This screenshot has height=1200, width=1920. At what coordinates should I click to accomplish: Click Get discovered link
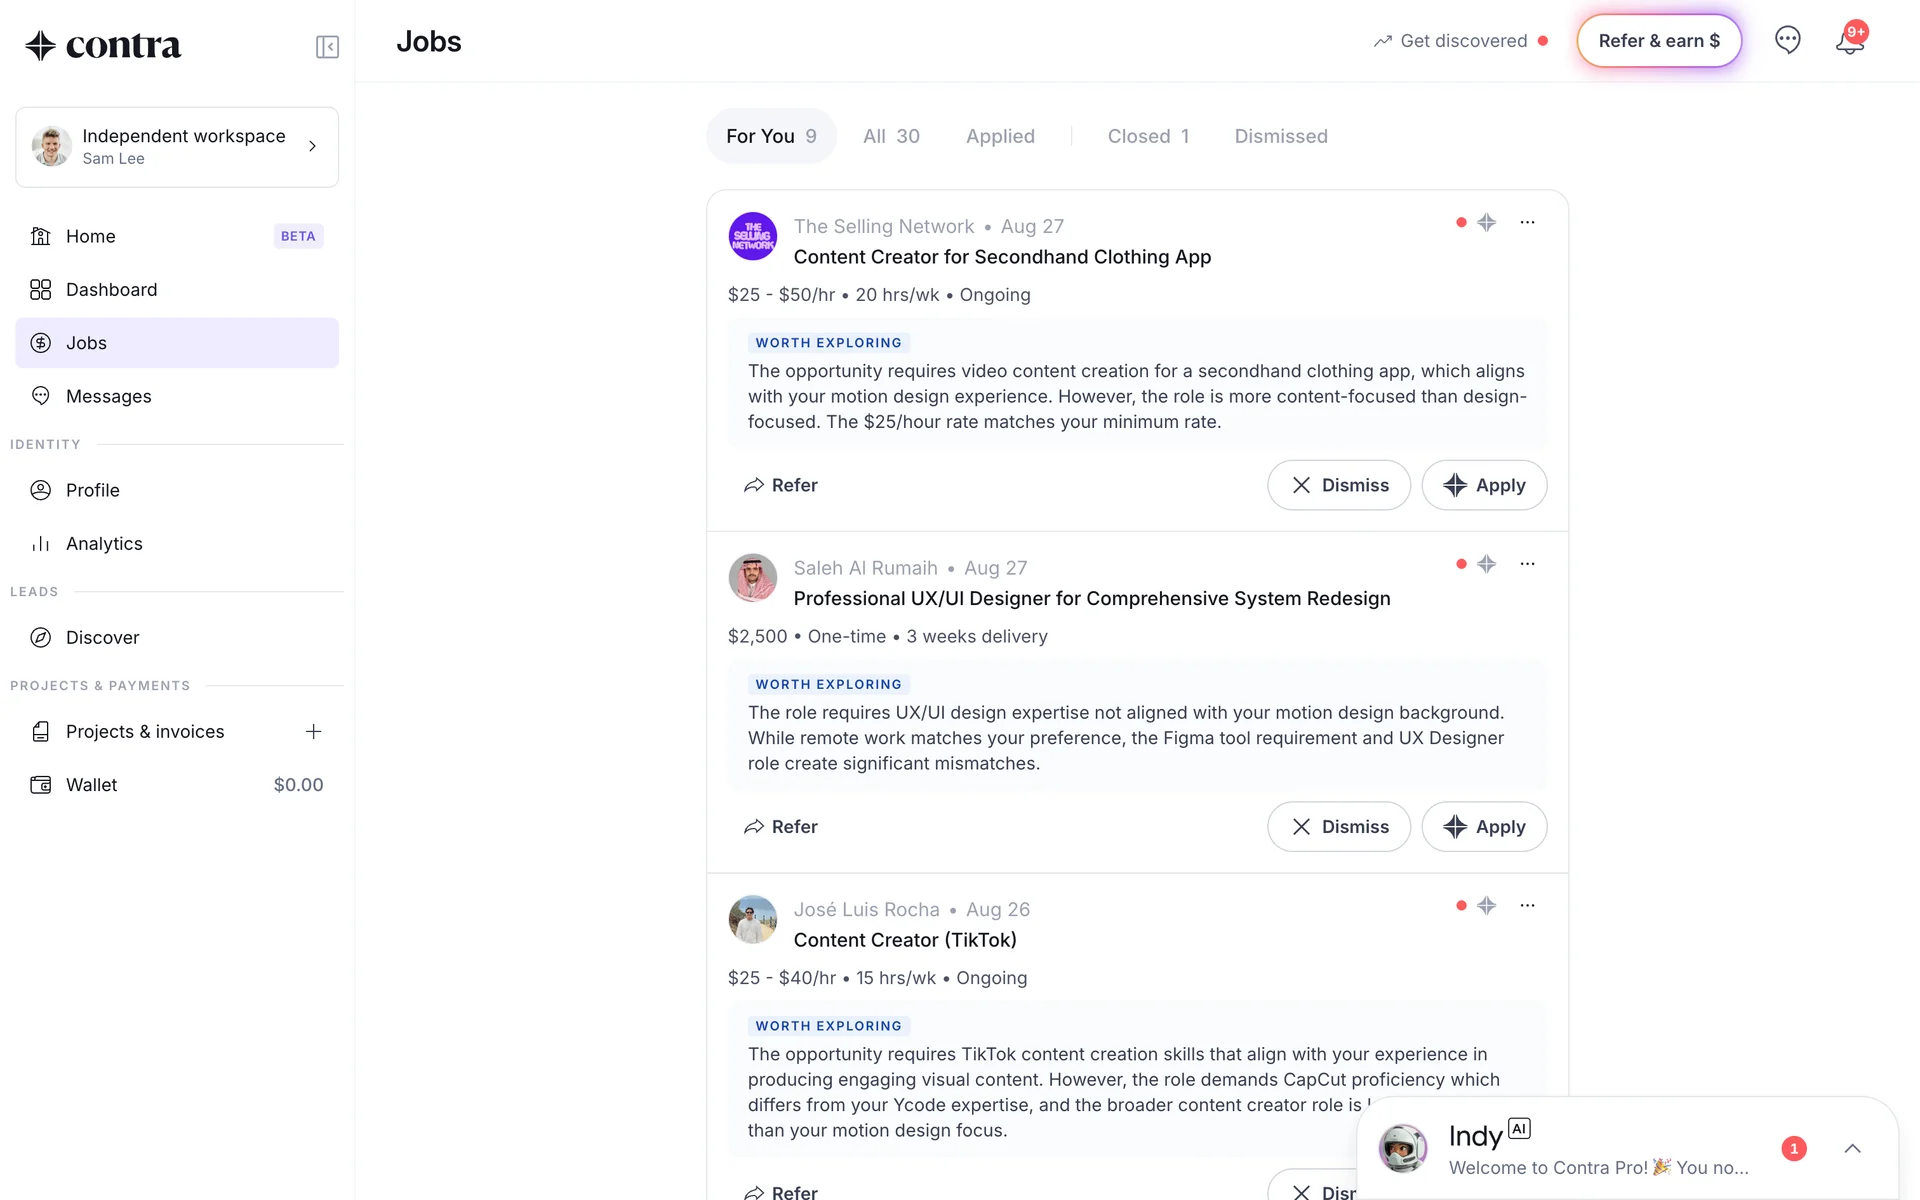pos(1461,41)
